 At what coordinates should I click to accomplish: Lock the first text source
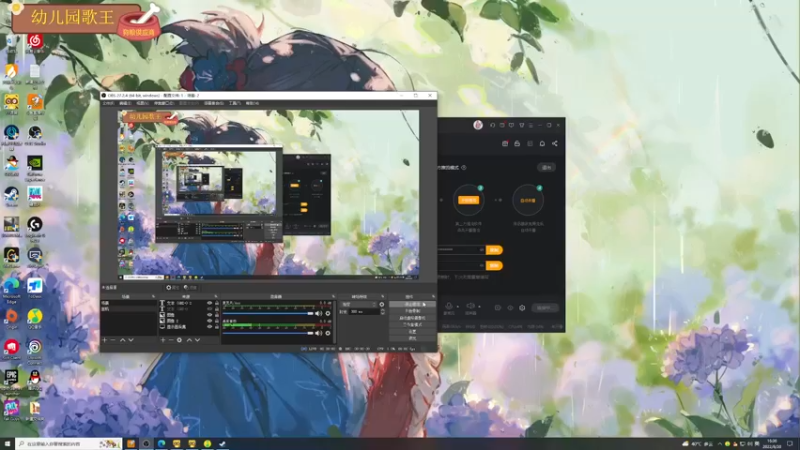tap(217, 303)
